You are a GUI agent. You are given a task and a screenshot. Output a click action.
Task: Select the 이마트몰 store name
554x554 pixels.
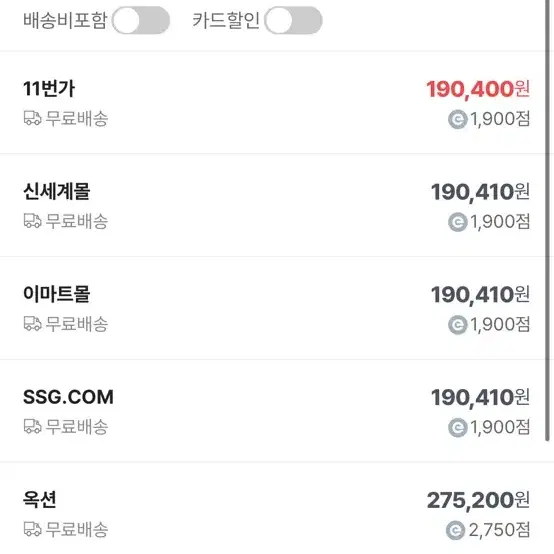(57, 294)
